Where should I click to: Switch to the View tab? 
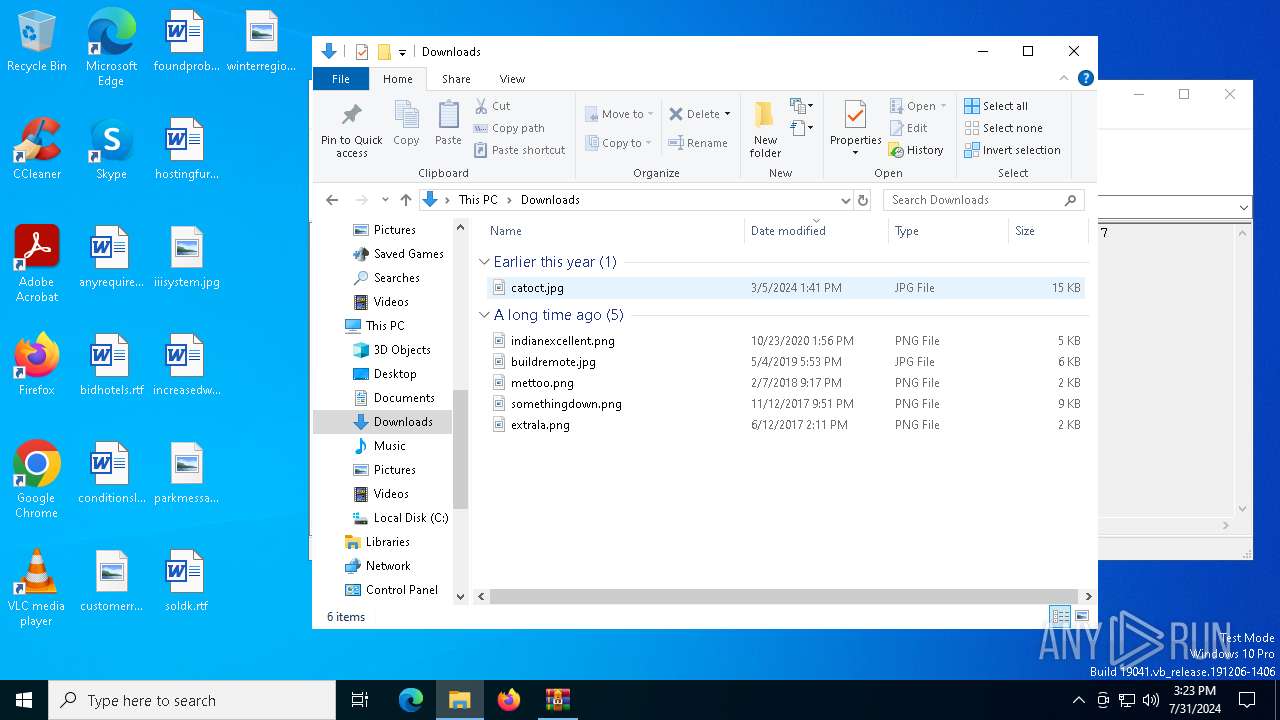[x=512, y=79]
